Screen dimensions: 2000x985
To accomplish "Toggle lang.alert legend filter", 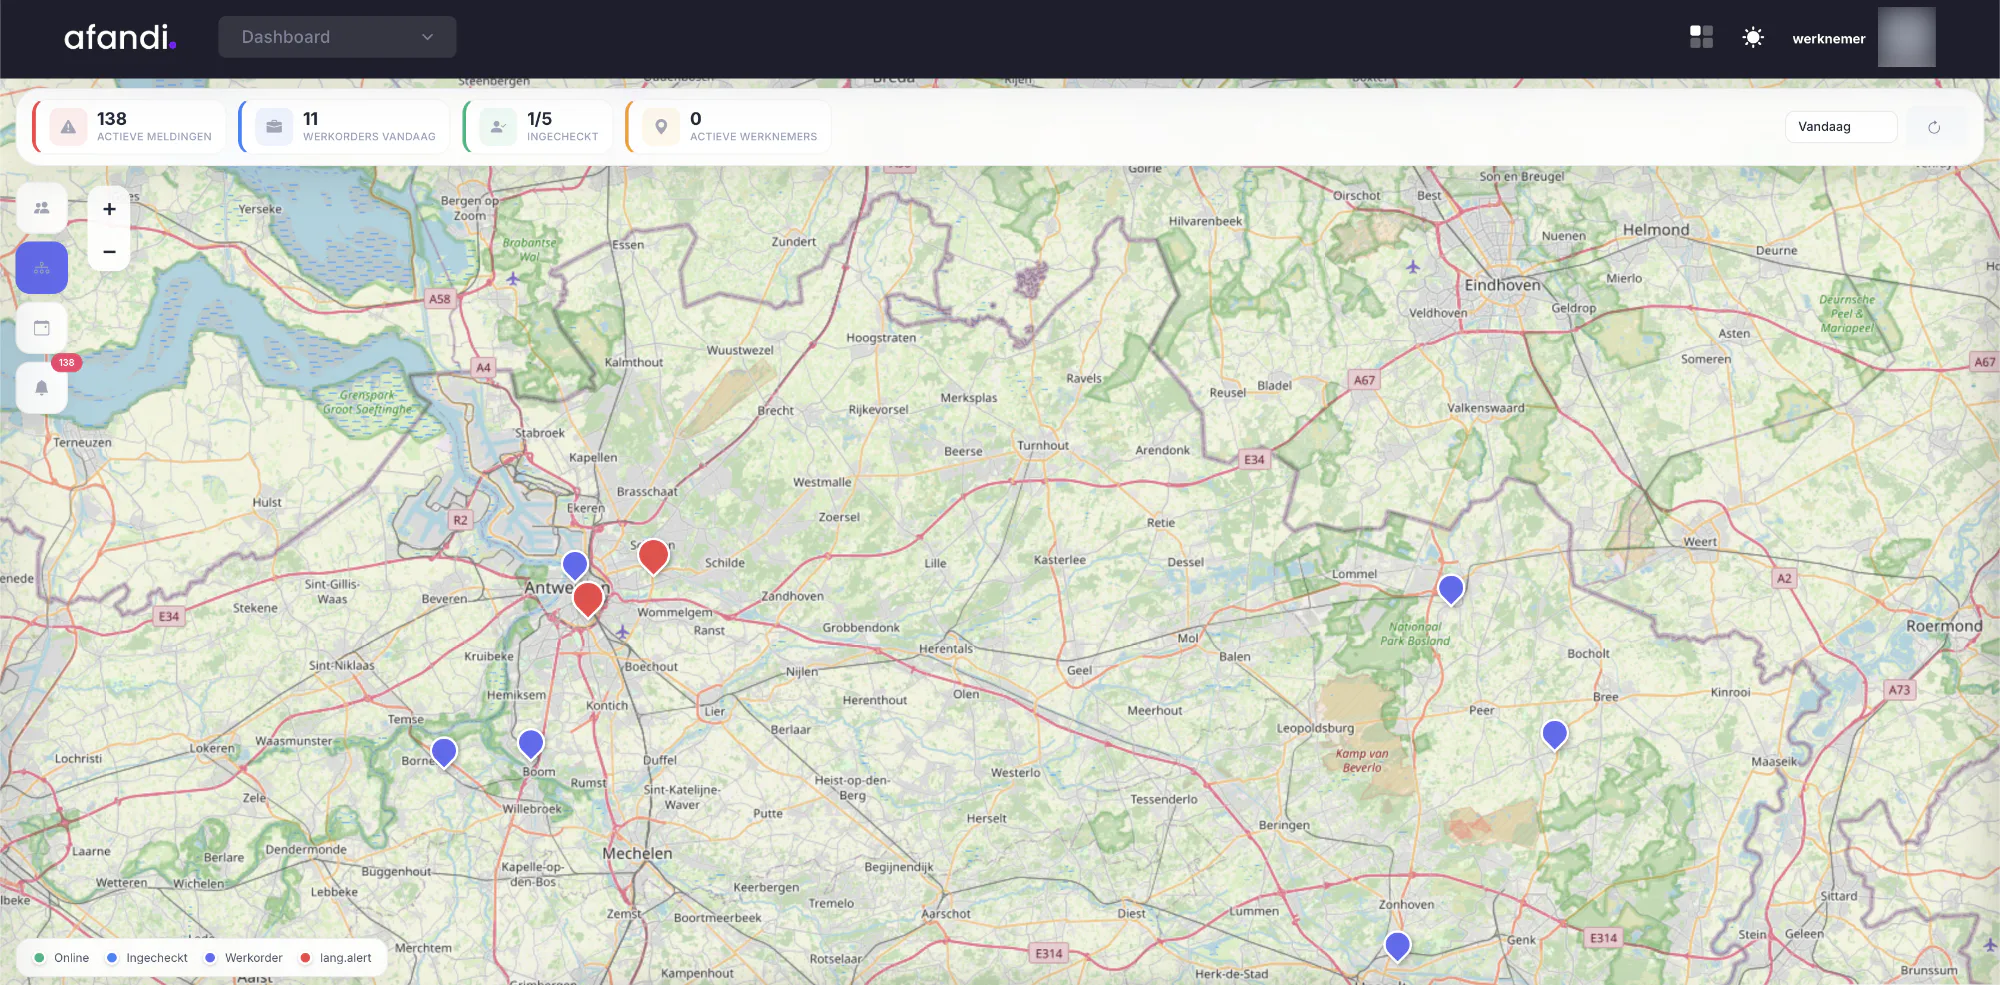I will [336, 958].
